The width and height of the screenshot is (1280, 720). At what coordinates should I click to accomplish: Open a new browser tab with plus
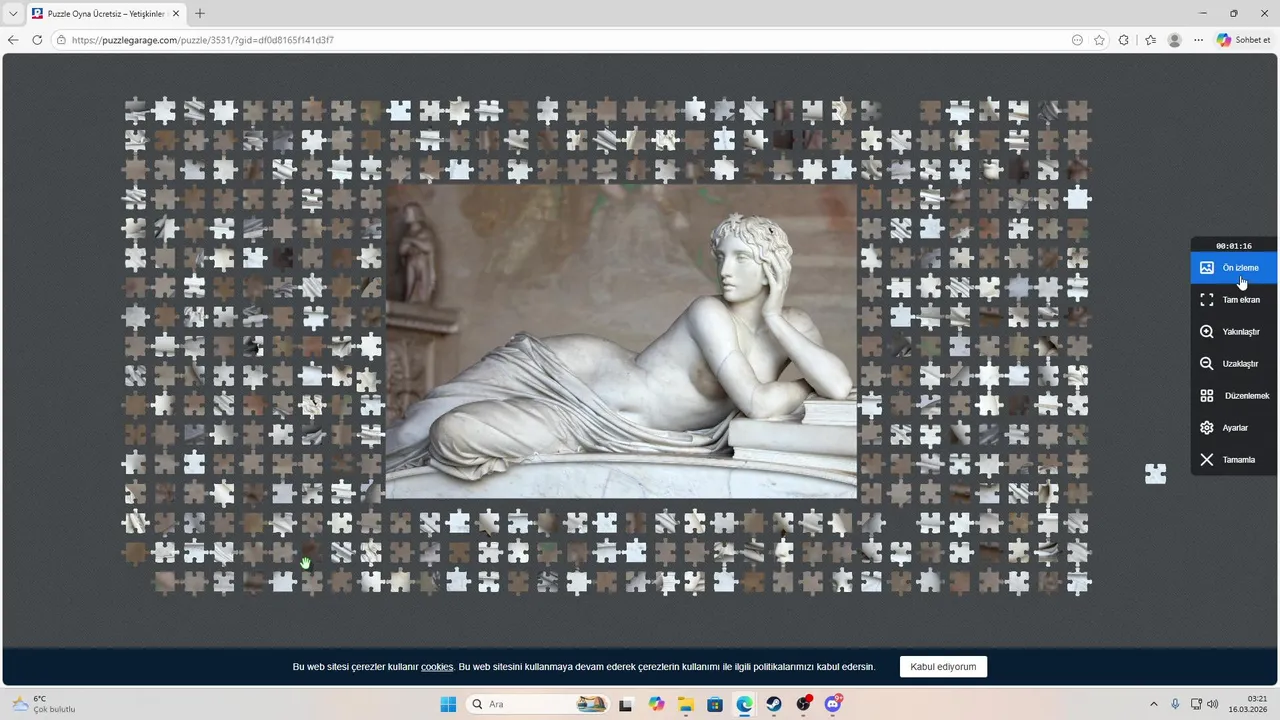[200, 14]
